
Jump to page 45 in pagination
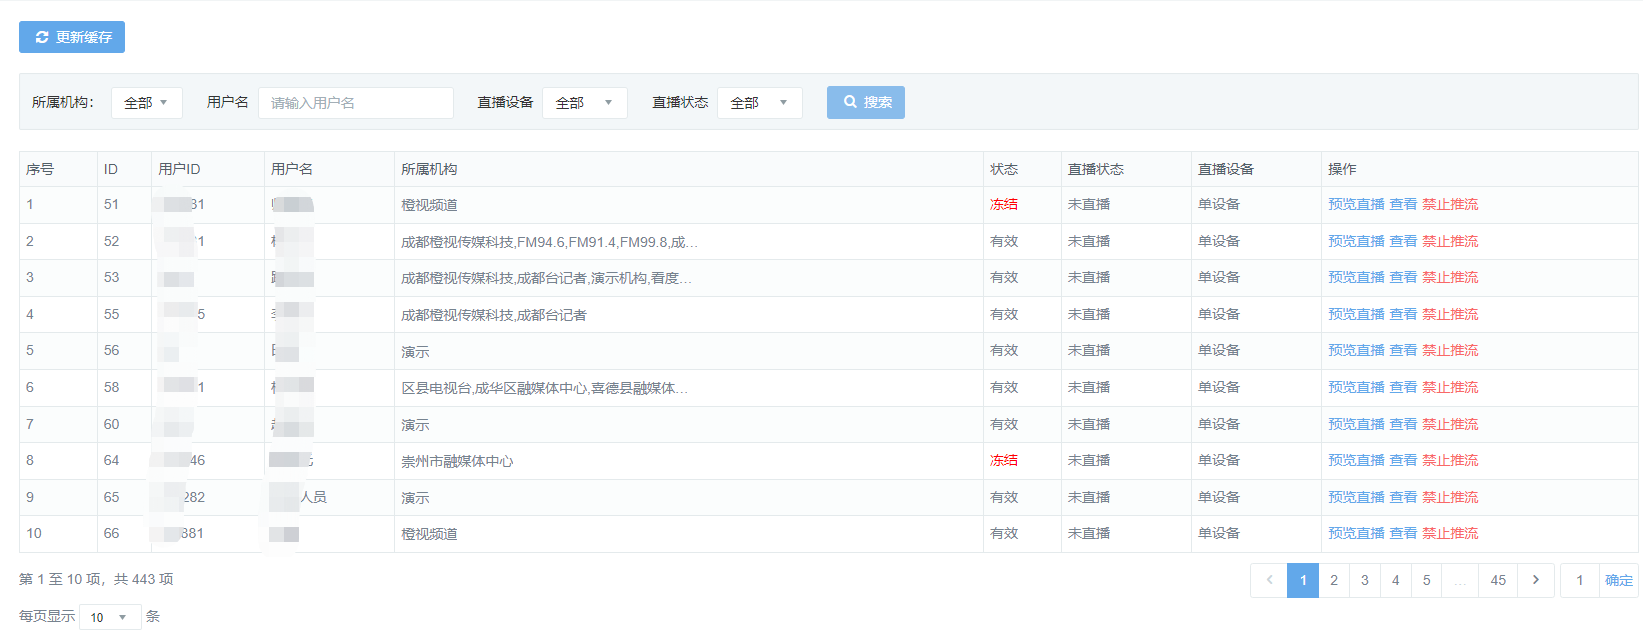(1497, 580)
